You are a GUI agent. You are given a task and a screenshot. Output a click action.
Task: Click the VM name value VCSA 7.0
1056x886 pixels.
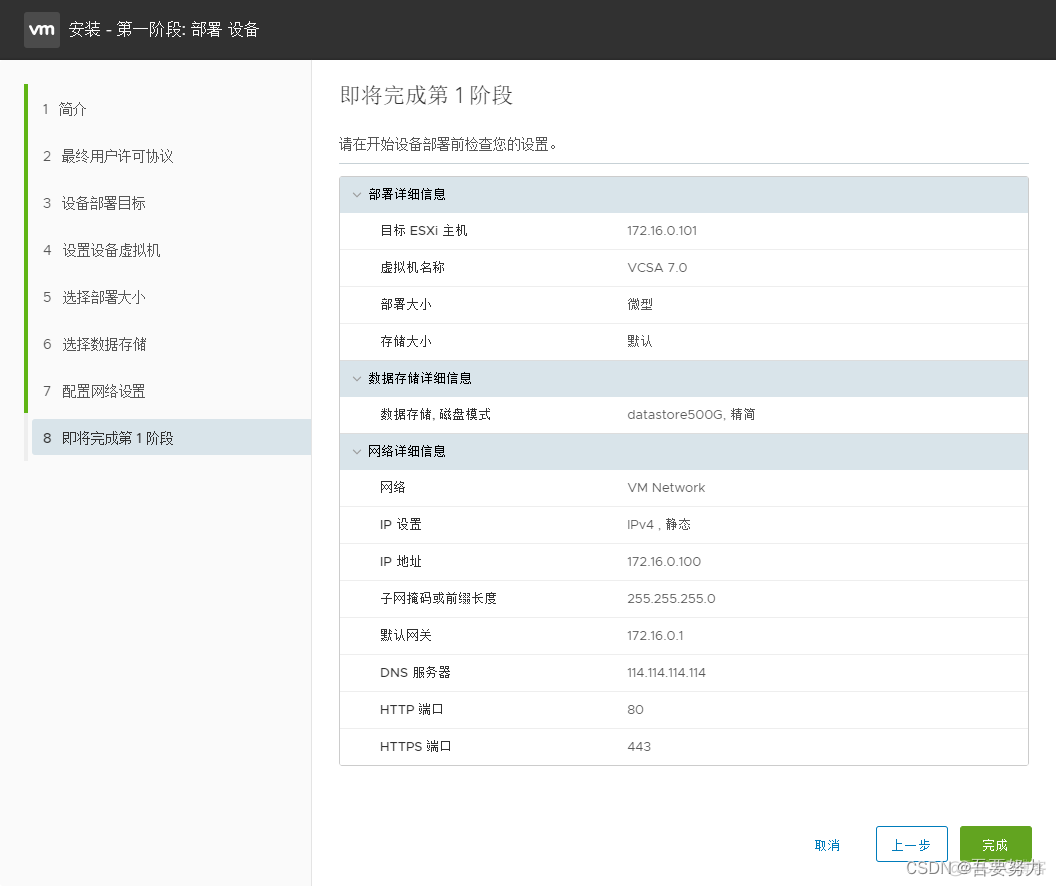click(657, 268)
